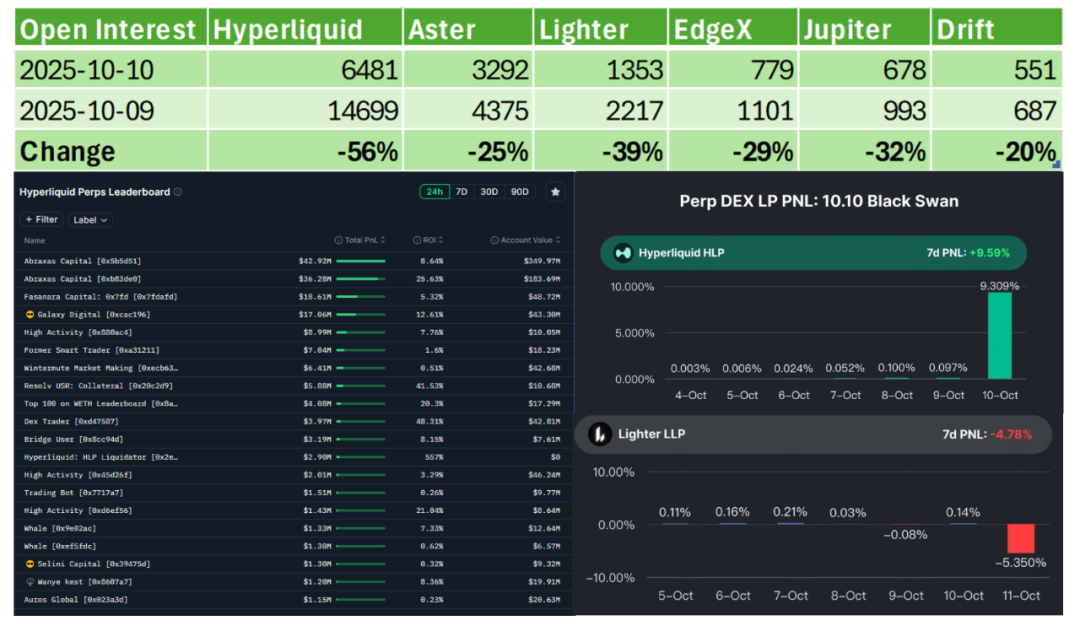Sort by the ROI column header
The image size is (1080, 626).
429,241
